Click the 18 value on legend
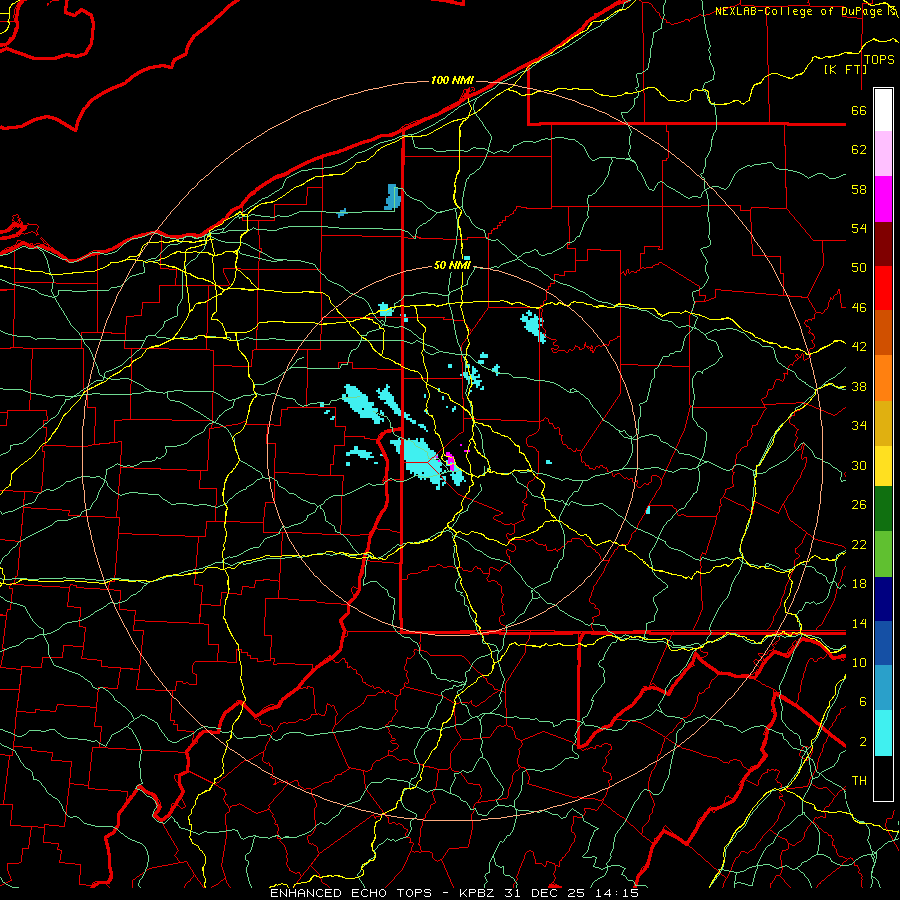 click(x=859, y=584)
